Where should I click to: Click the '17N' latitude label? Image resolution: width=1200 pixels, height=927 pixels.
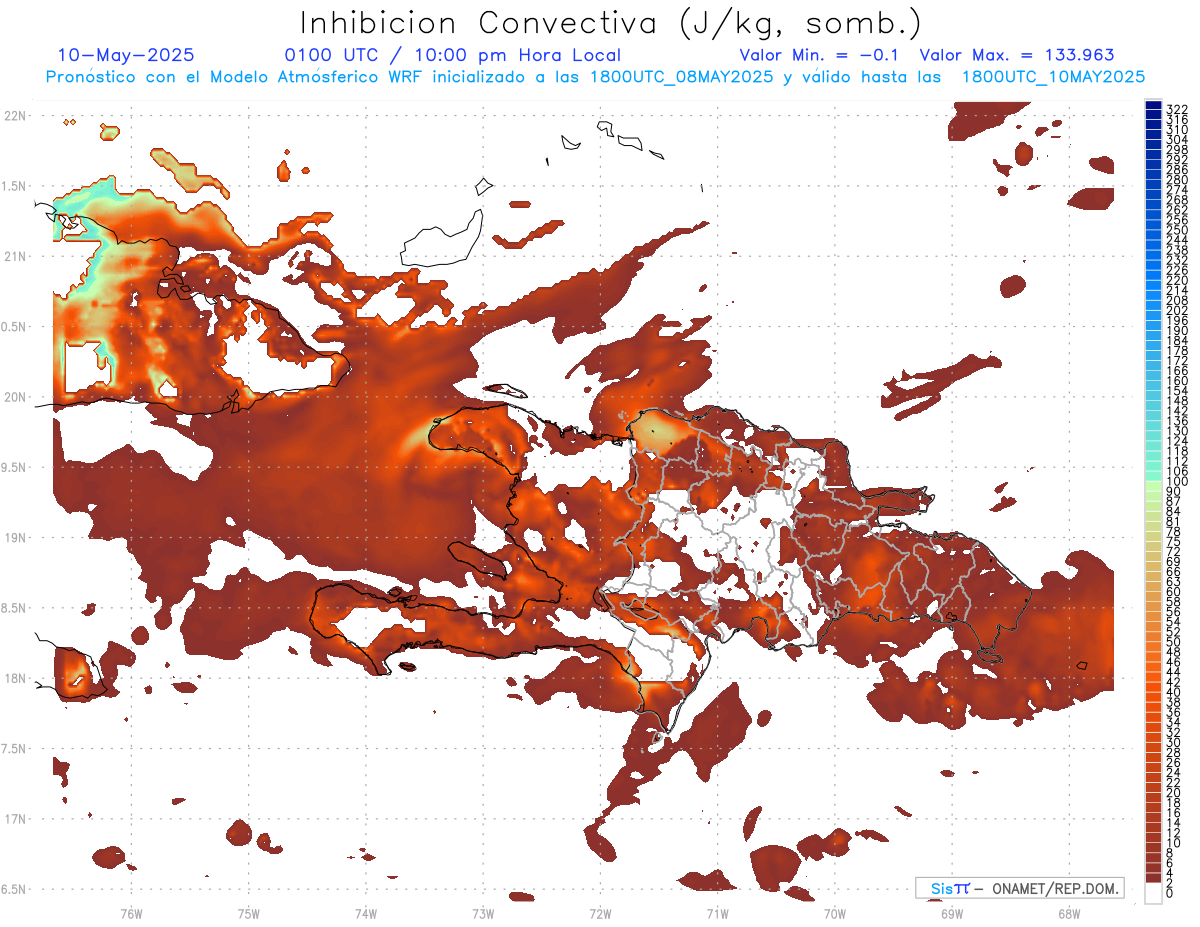pos(15,819)
